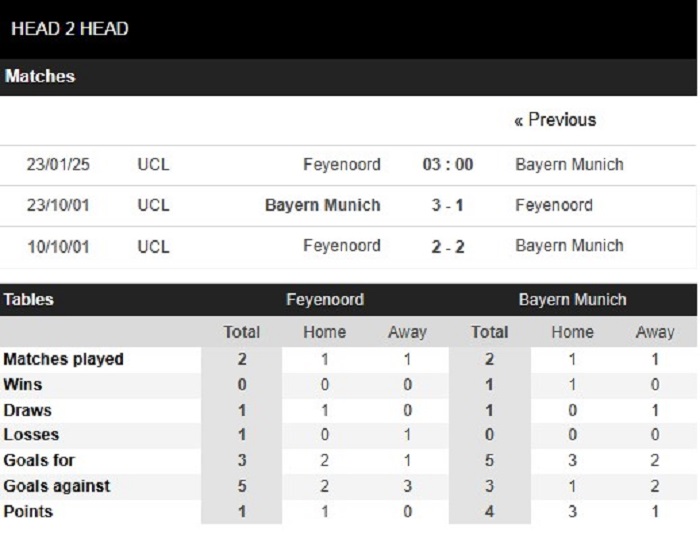Click Feyenoord away team in 23/10/01 row

[x=554, y=205]
